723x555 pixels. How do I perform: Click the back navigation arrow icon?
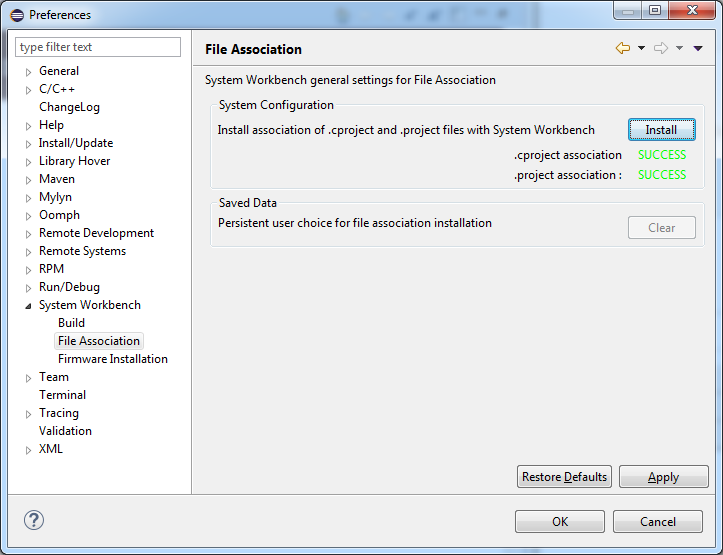[x=622, y=48]
